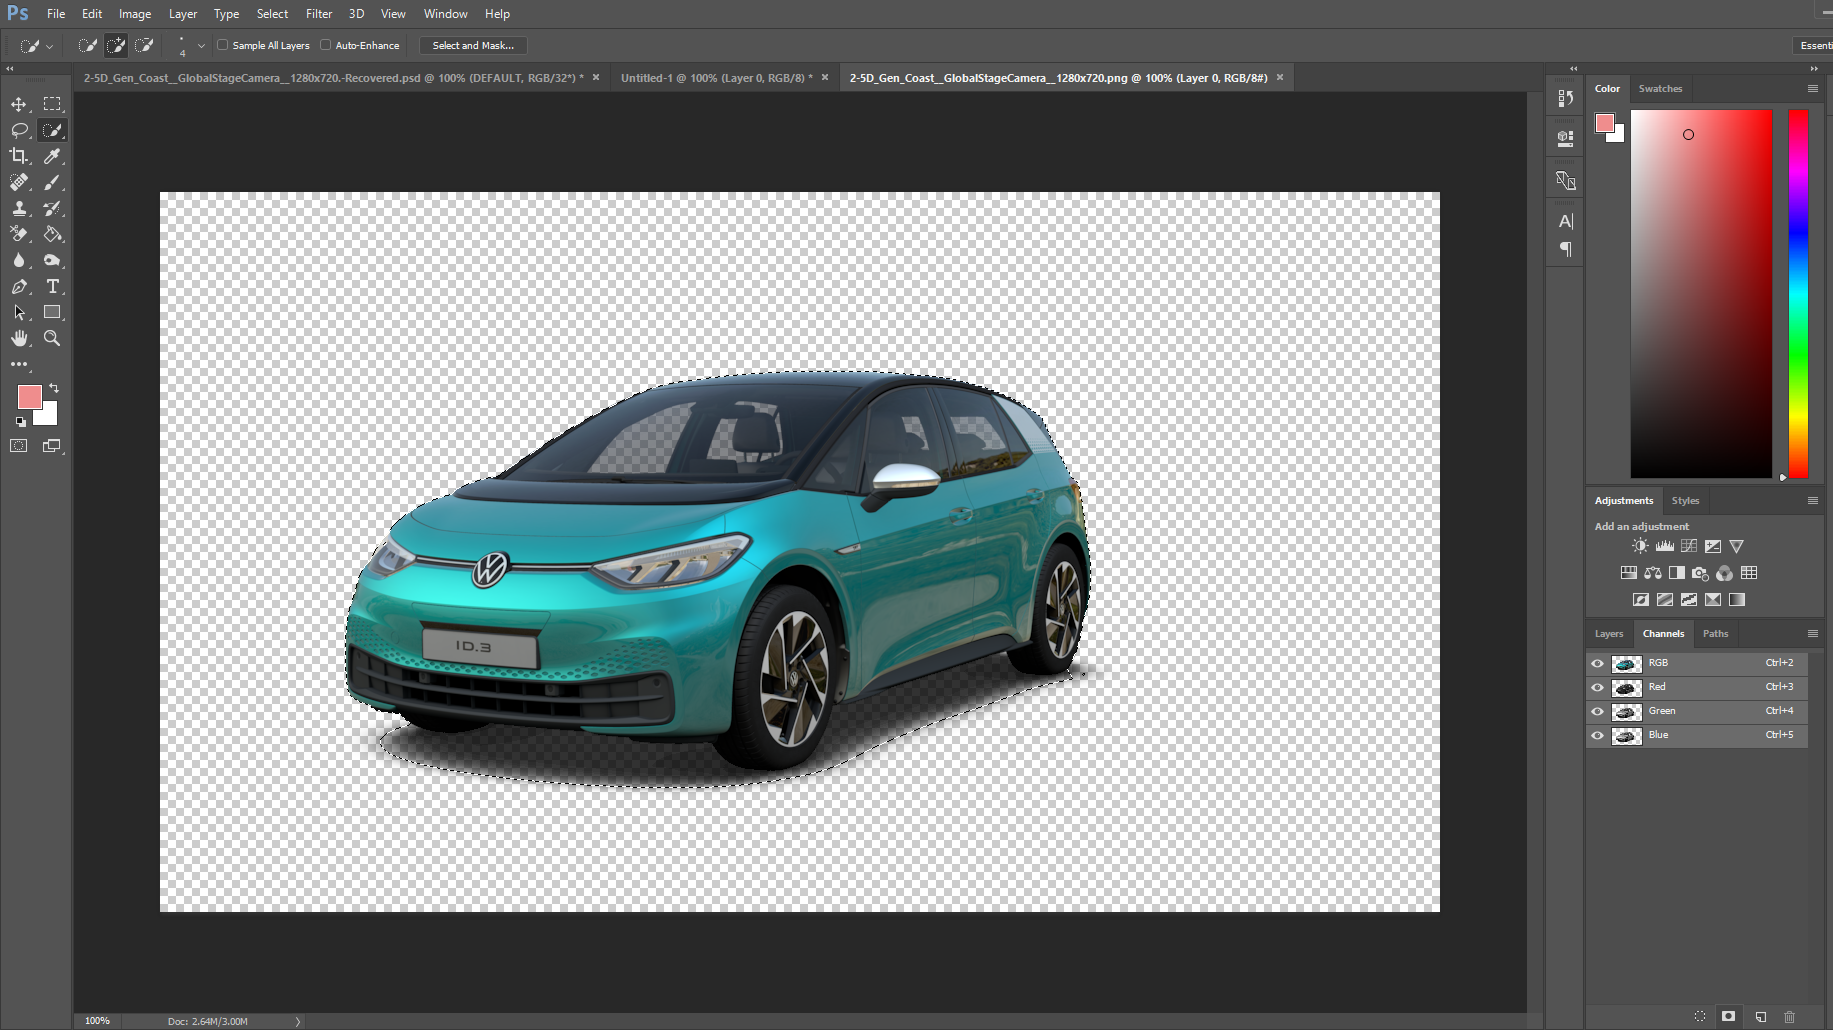Save selection as channel
The width and height of the screenshot is (1833, 1030).
coord(1728,1016)
